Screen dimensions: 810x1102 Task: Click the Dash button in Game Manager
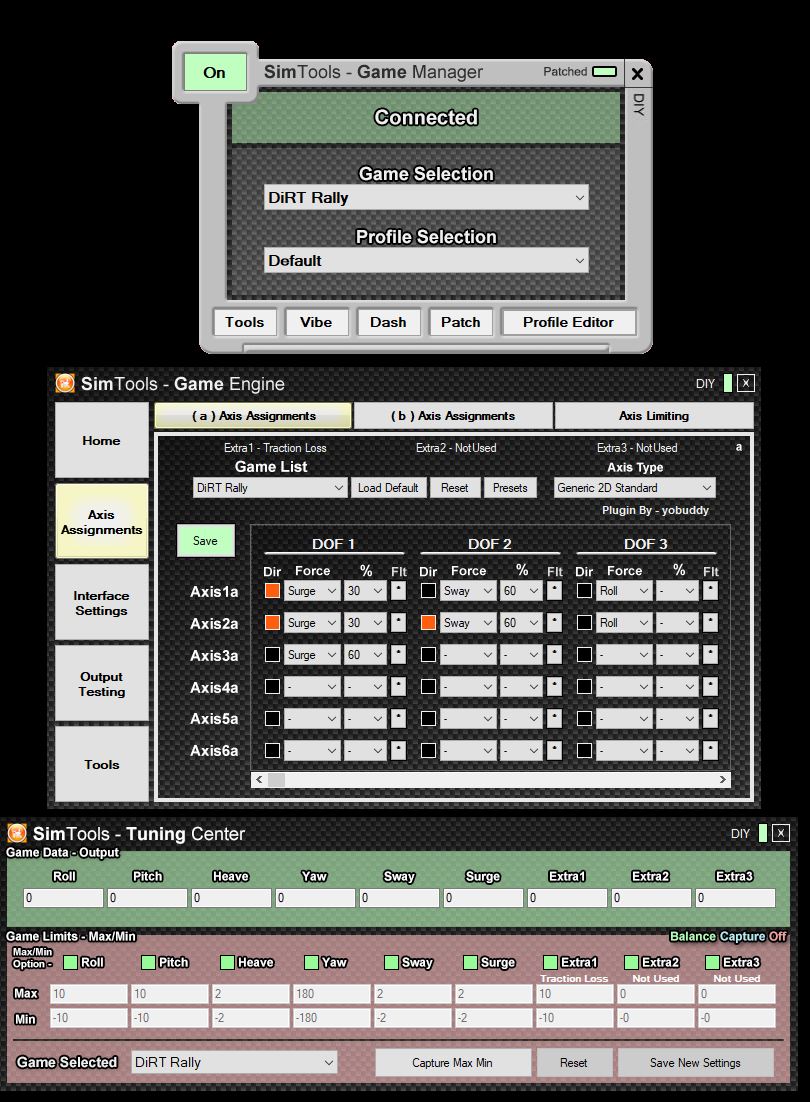pos(388,323)
